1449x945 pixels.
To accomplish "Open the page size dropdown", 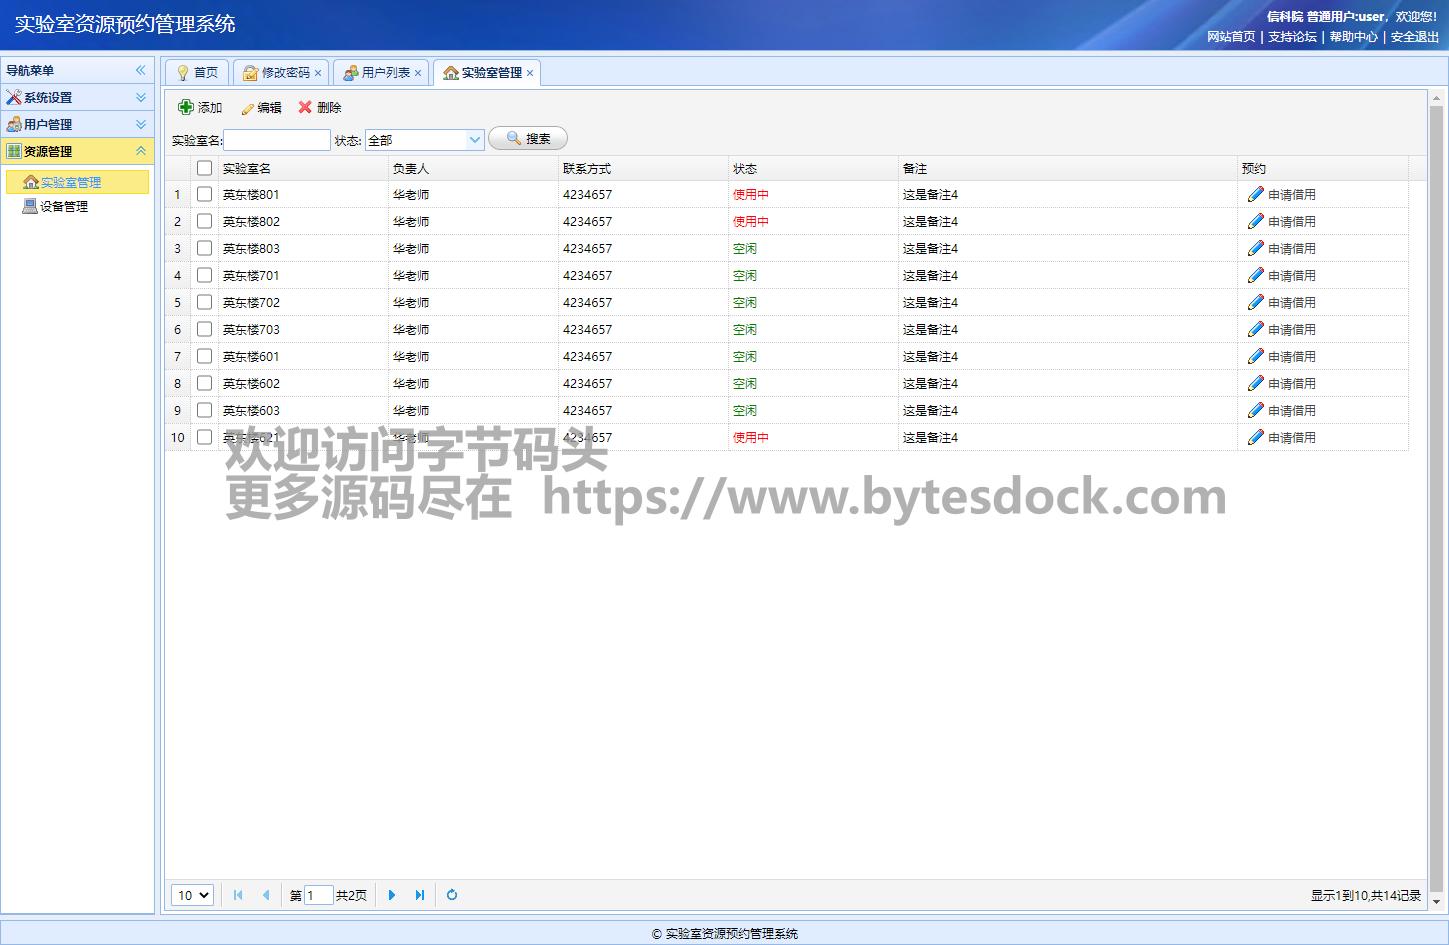I will tap(193, 895).
